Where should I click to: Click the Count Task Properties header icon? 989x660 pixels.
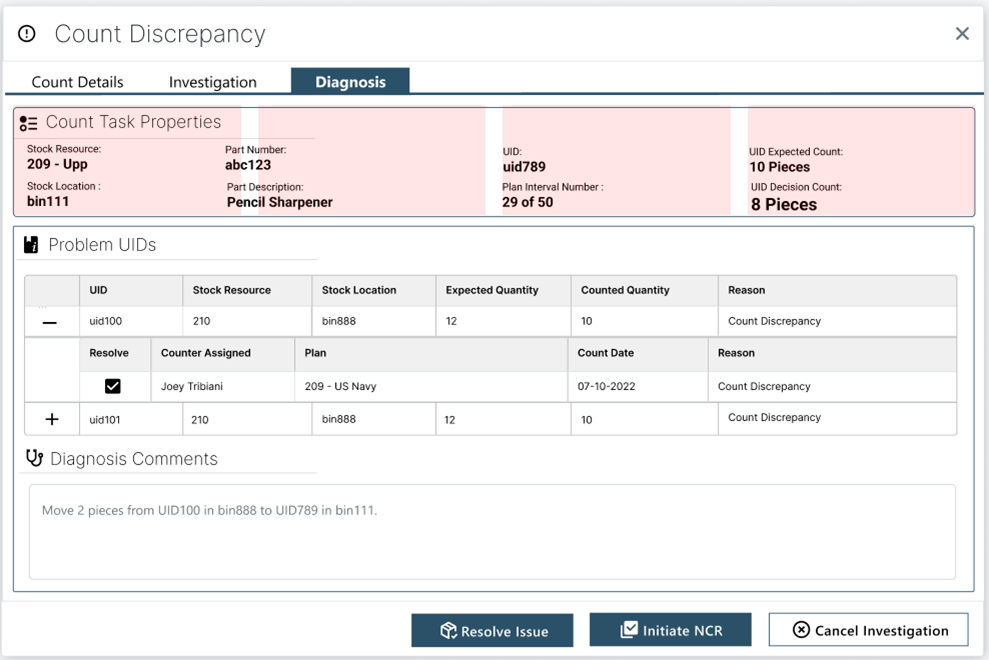(x=29, y=122)
